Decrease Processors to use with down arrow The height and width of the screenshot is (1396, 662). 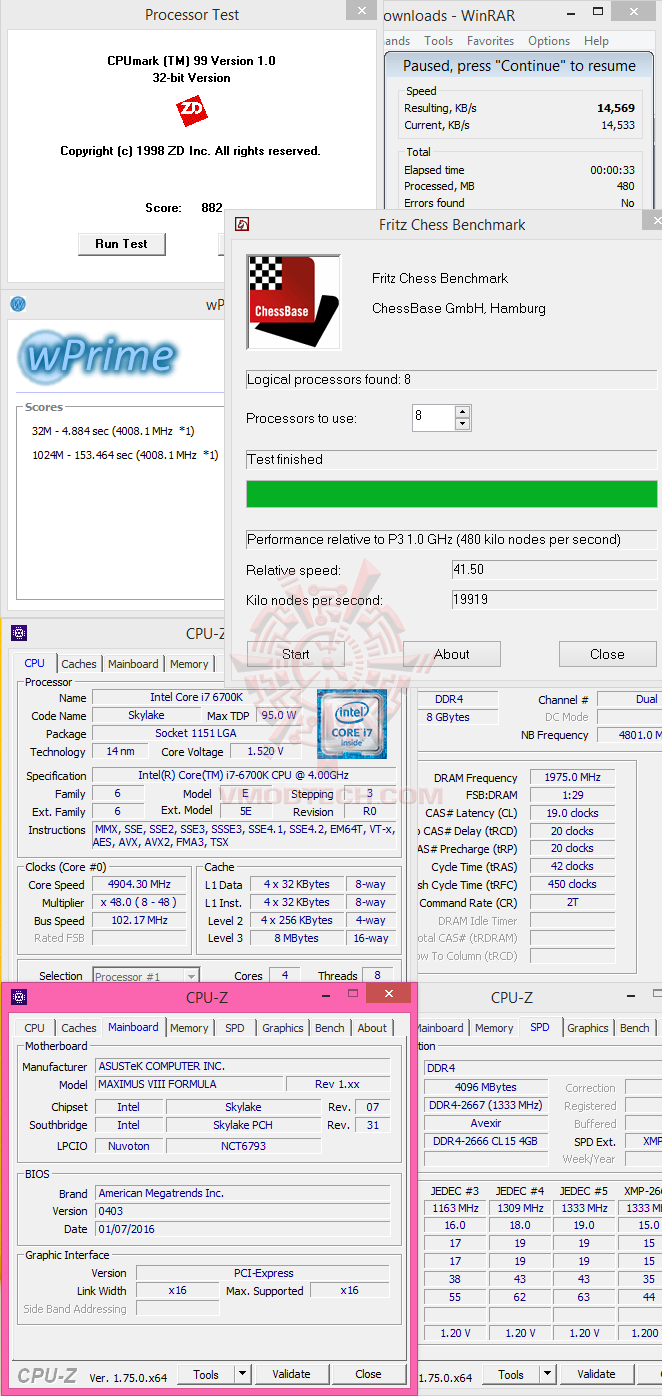tap(462, 424)
